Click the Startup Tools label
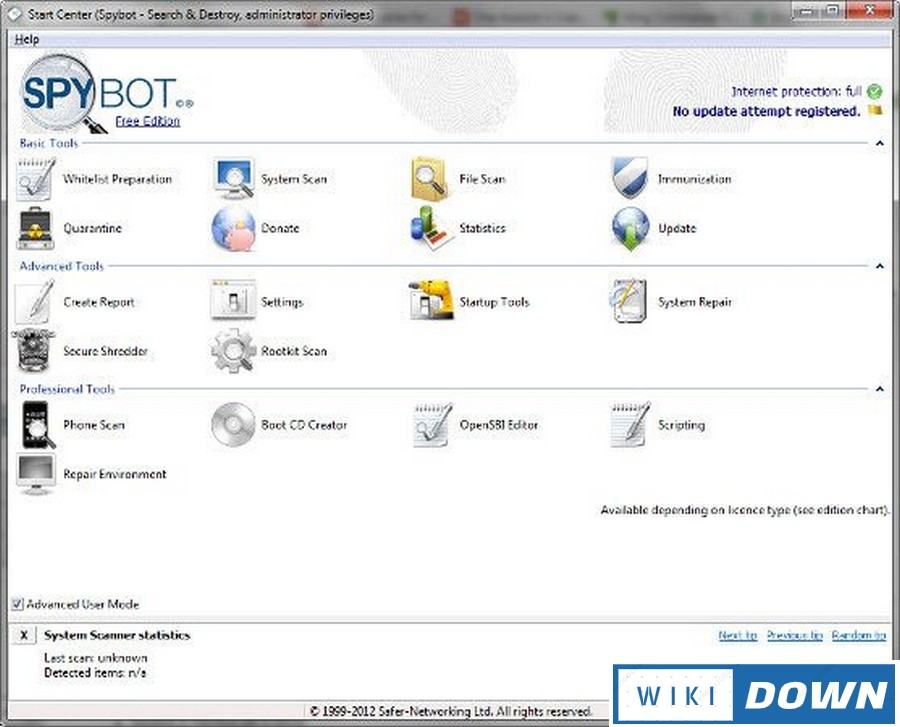This screenshot has width=900, height=727. pos(494,302)
